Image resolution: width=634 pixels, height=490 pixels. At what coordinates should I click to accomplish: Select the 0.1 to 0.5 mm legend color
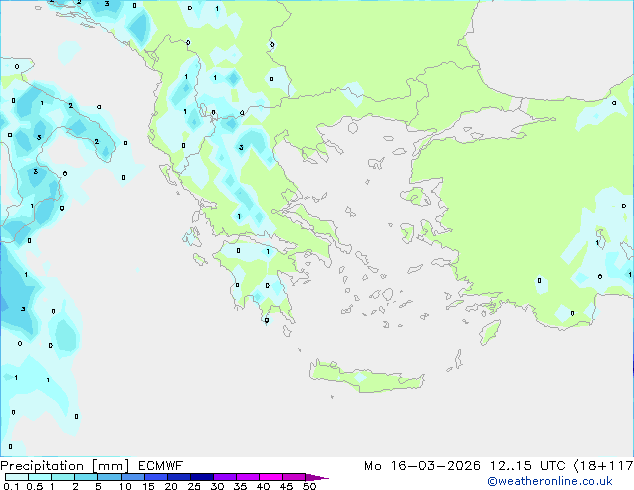click(17, 477)
